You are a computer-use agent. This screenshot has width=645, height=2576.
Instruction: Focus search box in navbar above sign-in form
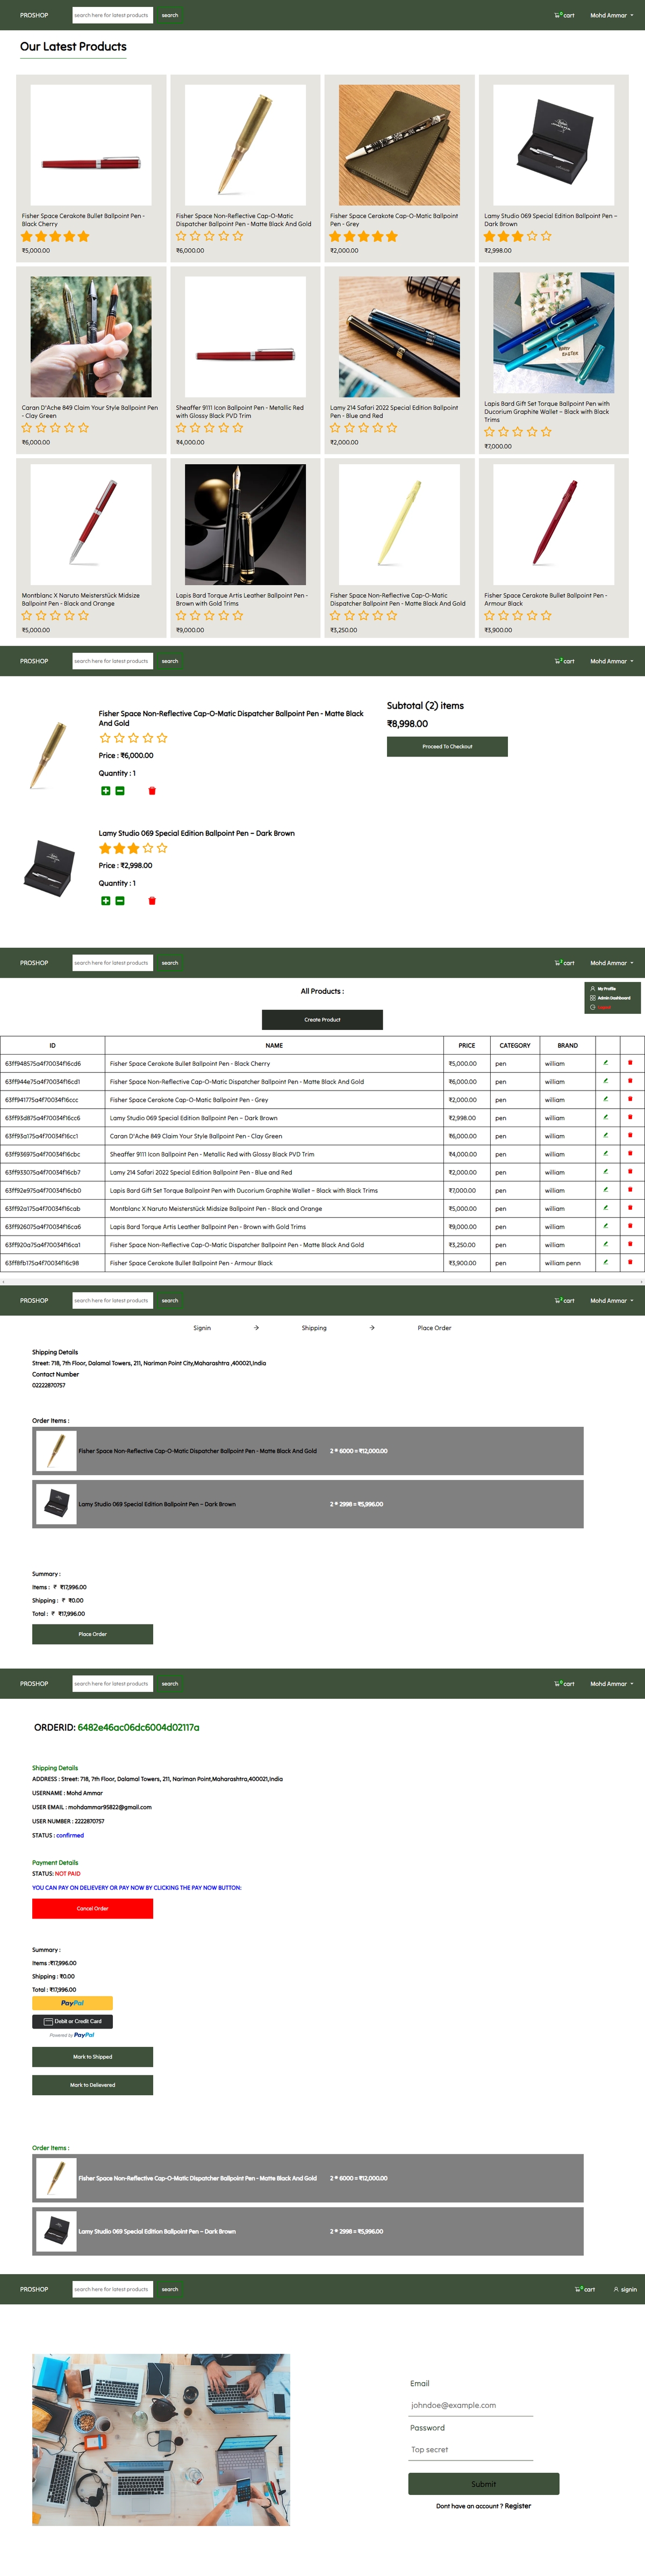coord(112,2289)
